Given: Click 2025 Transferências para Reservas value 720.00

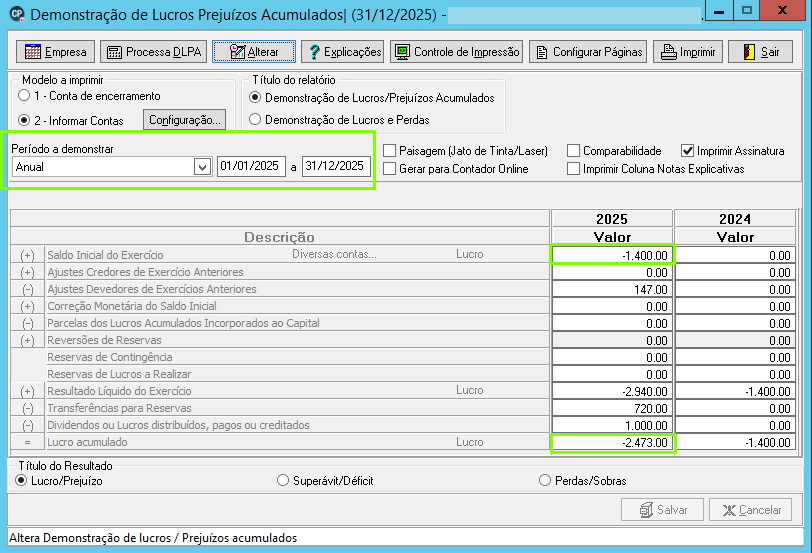Looking at the screenshot, I should coord(612,409).
